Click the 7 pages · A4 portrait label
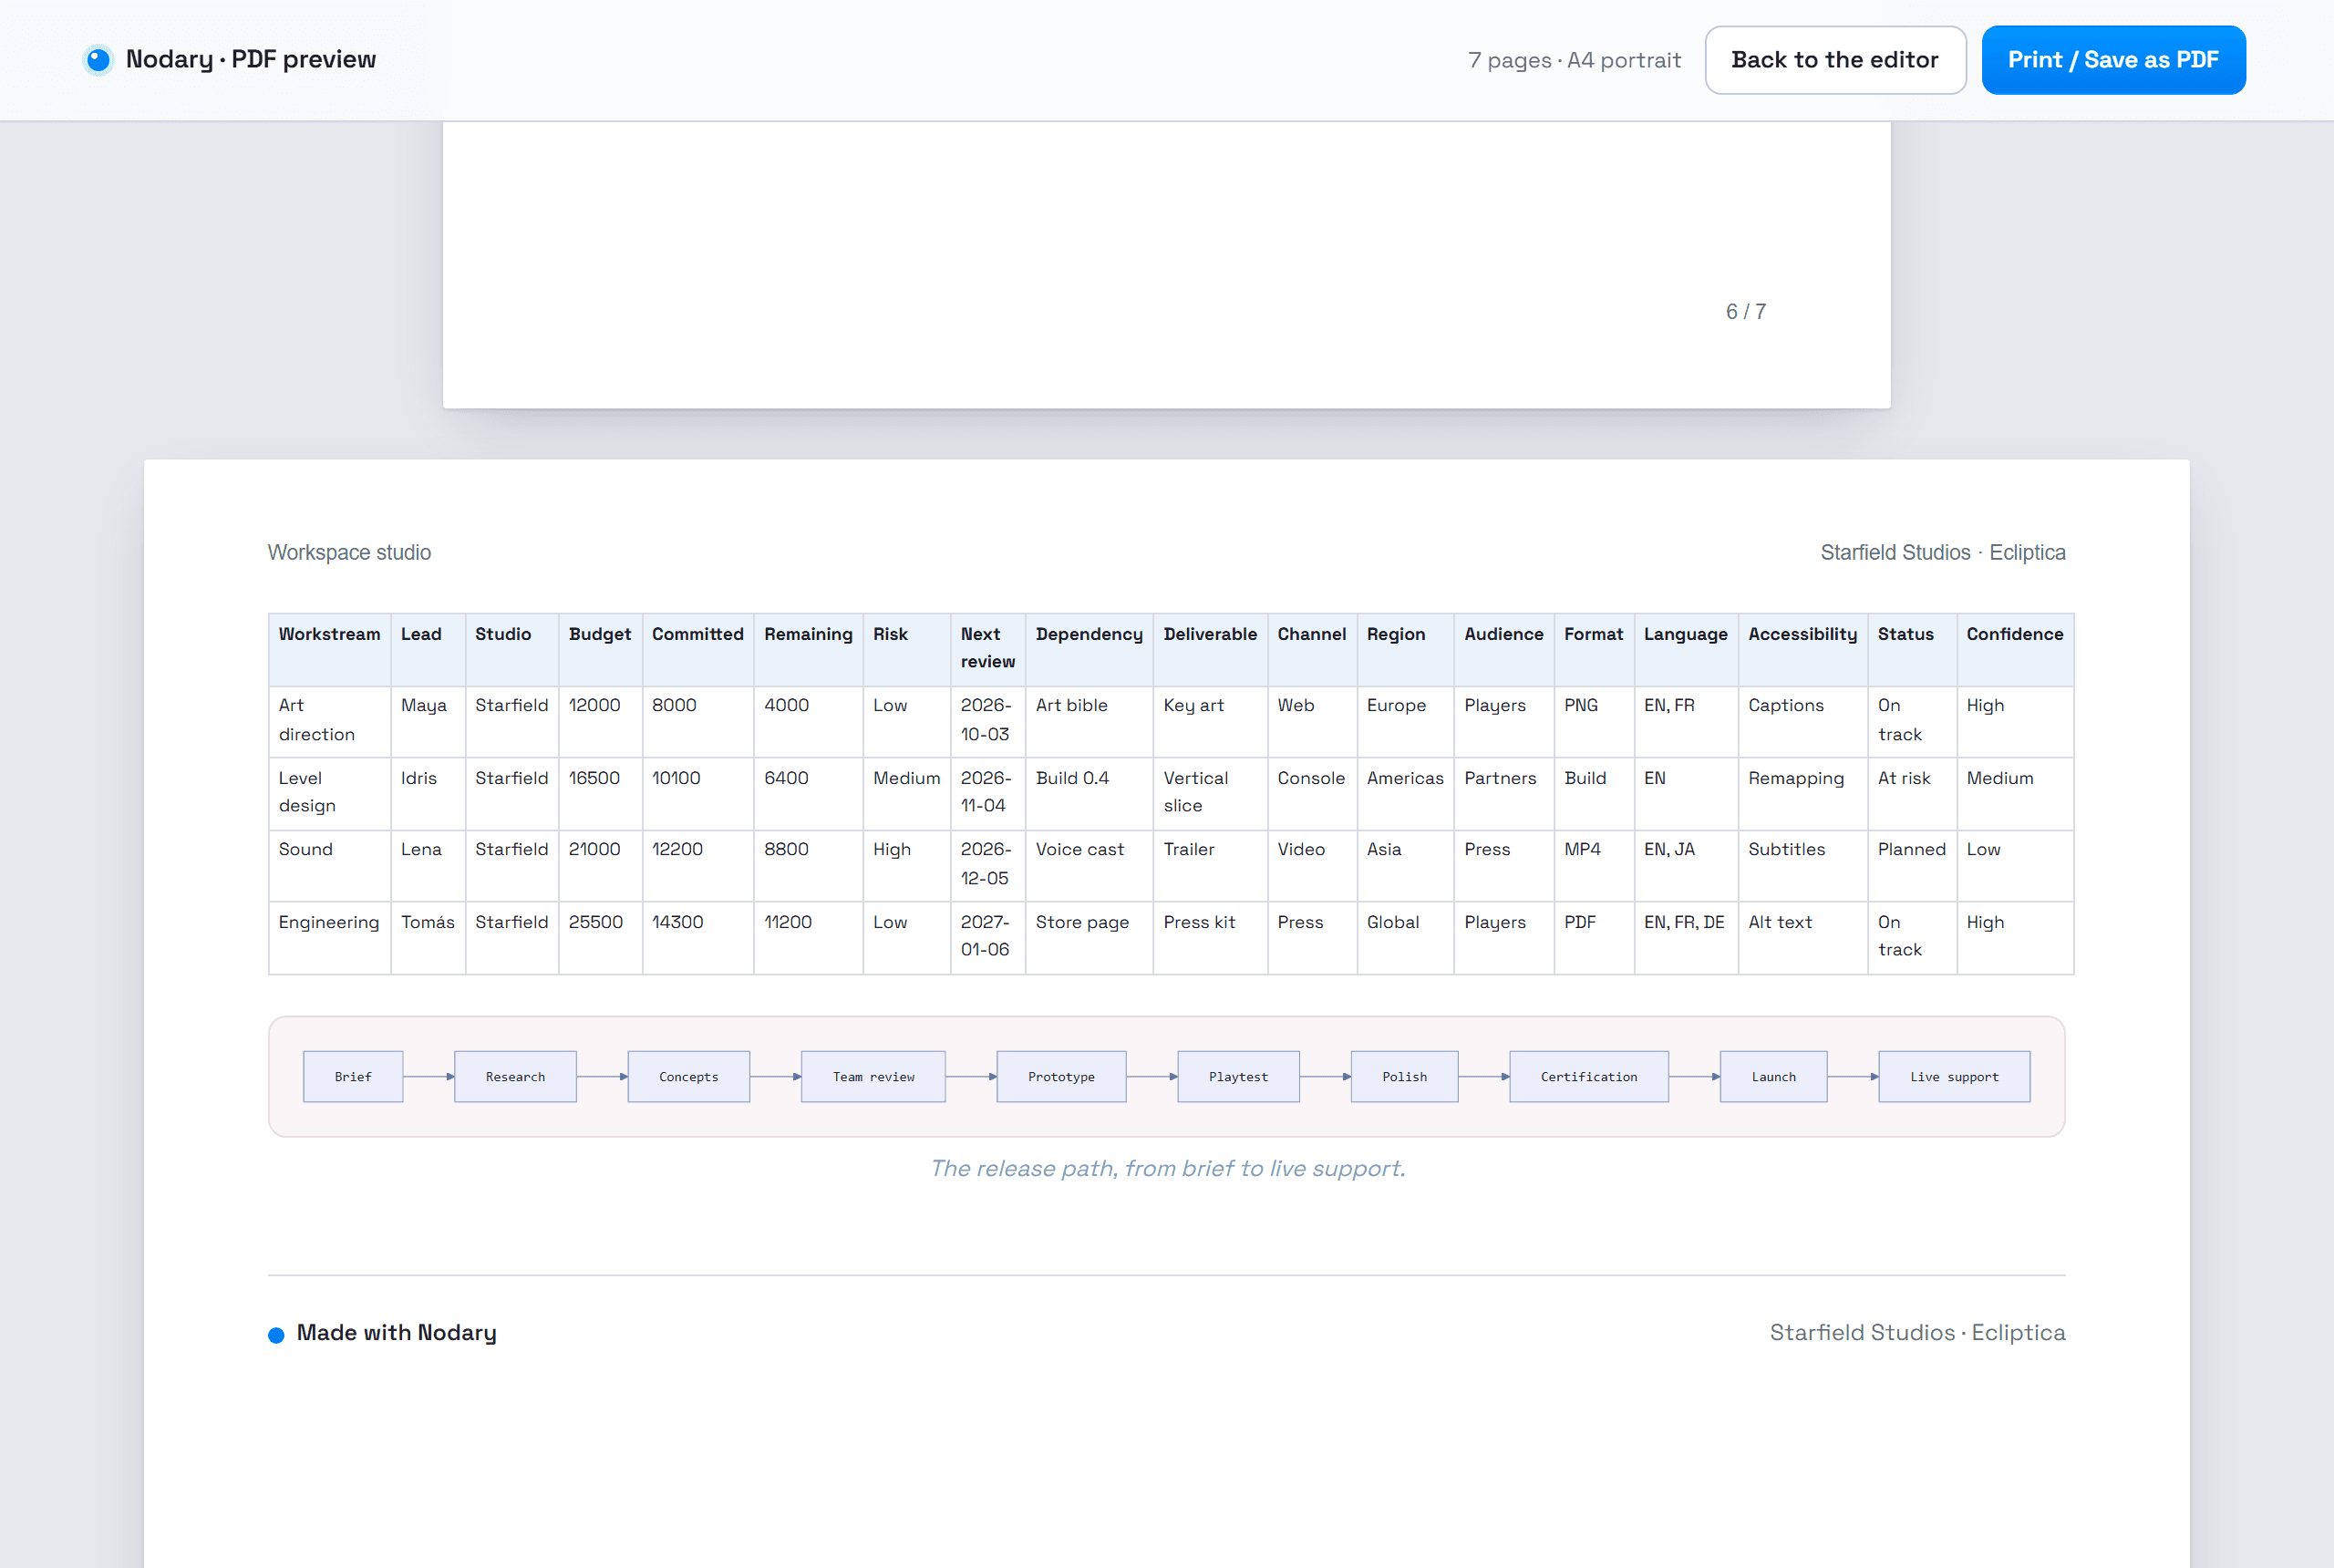Image resolution: width=2334 pixels, height=1568 pixels. click(1574, 60)
